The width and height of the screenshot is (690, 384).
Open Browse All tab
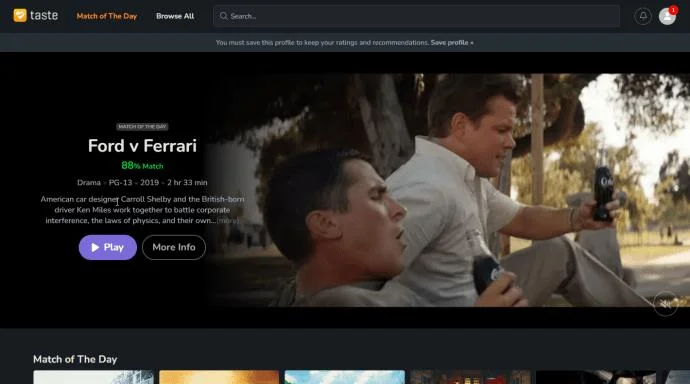[175, 16]
